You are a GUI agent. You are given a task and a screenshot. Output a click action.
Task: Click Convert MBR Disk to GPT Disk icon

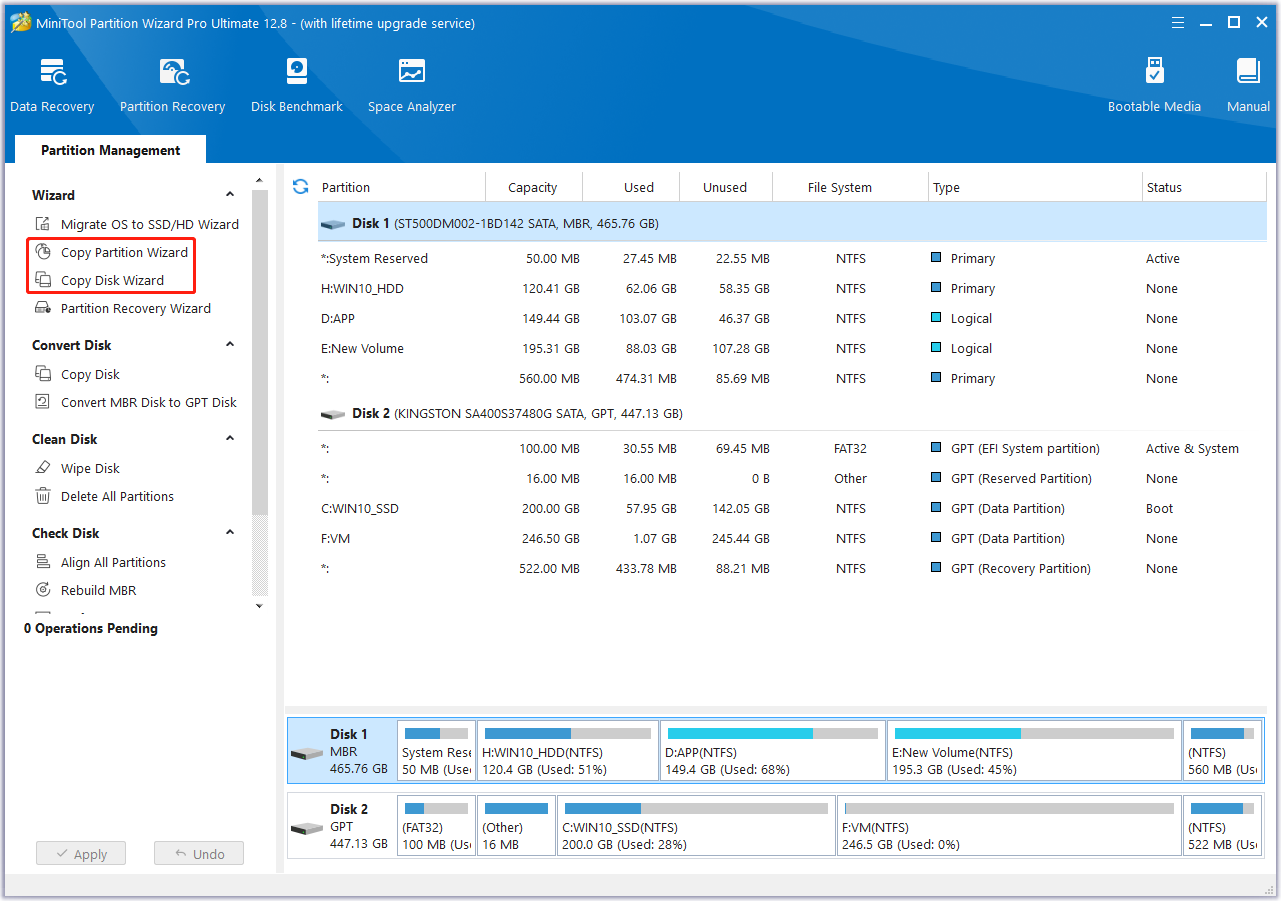click(x=43, y=402)
